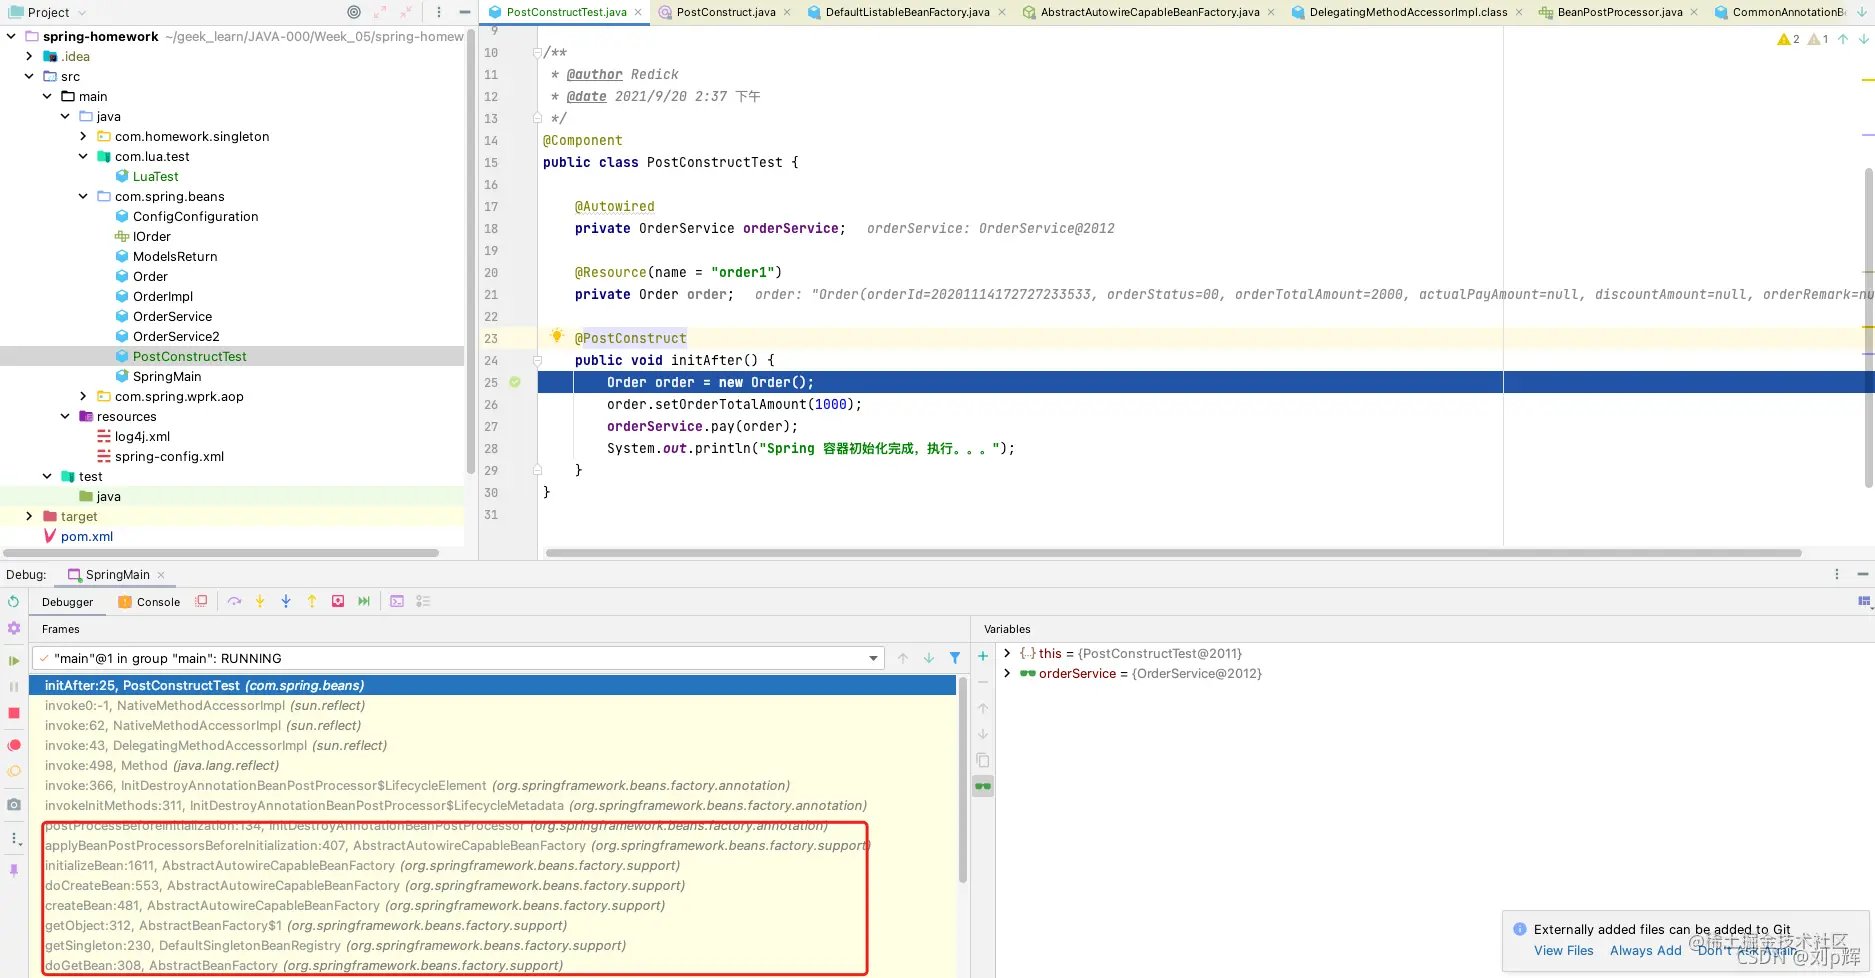Step Out of the current method
This screenshot has height=978, width=1875.
tap(312, 601)
